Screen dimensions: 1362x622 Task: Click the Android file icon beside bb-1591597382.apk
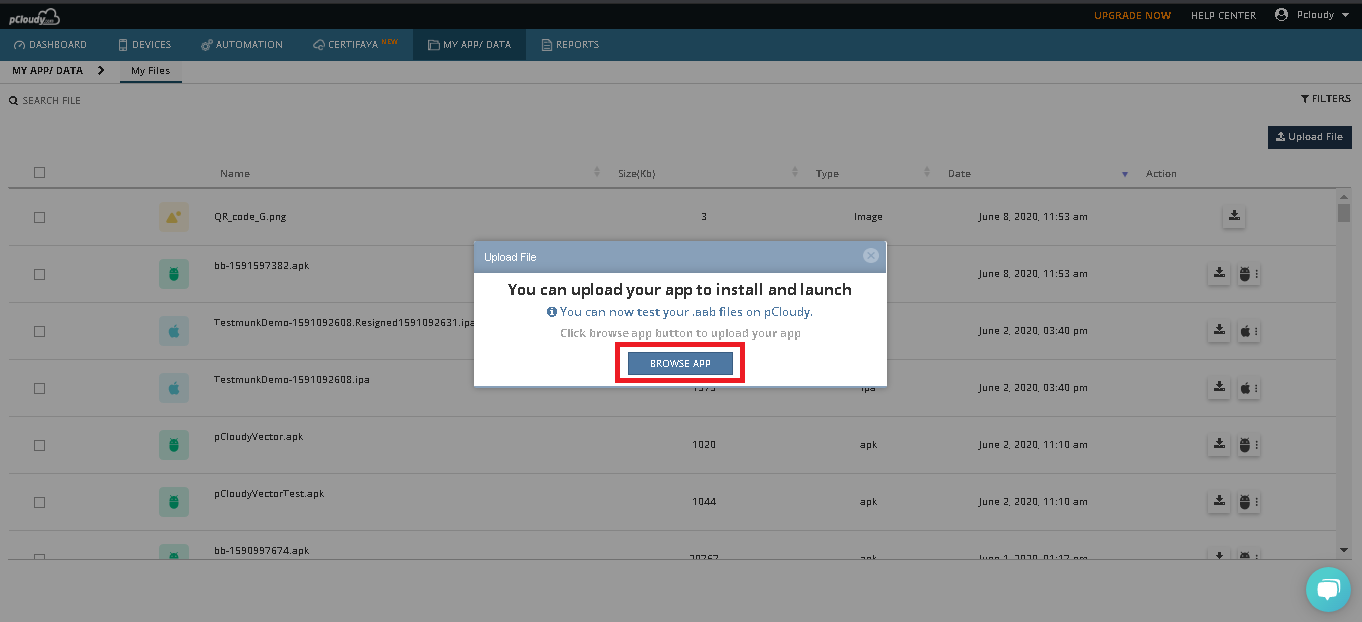point(174,274)
